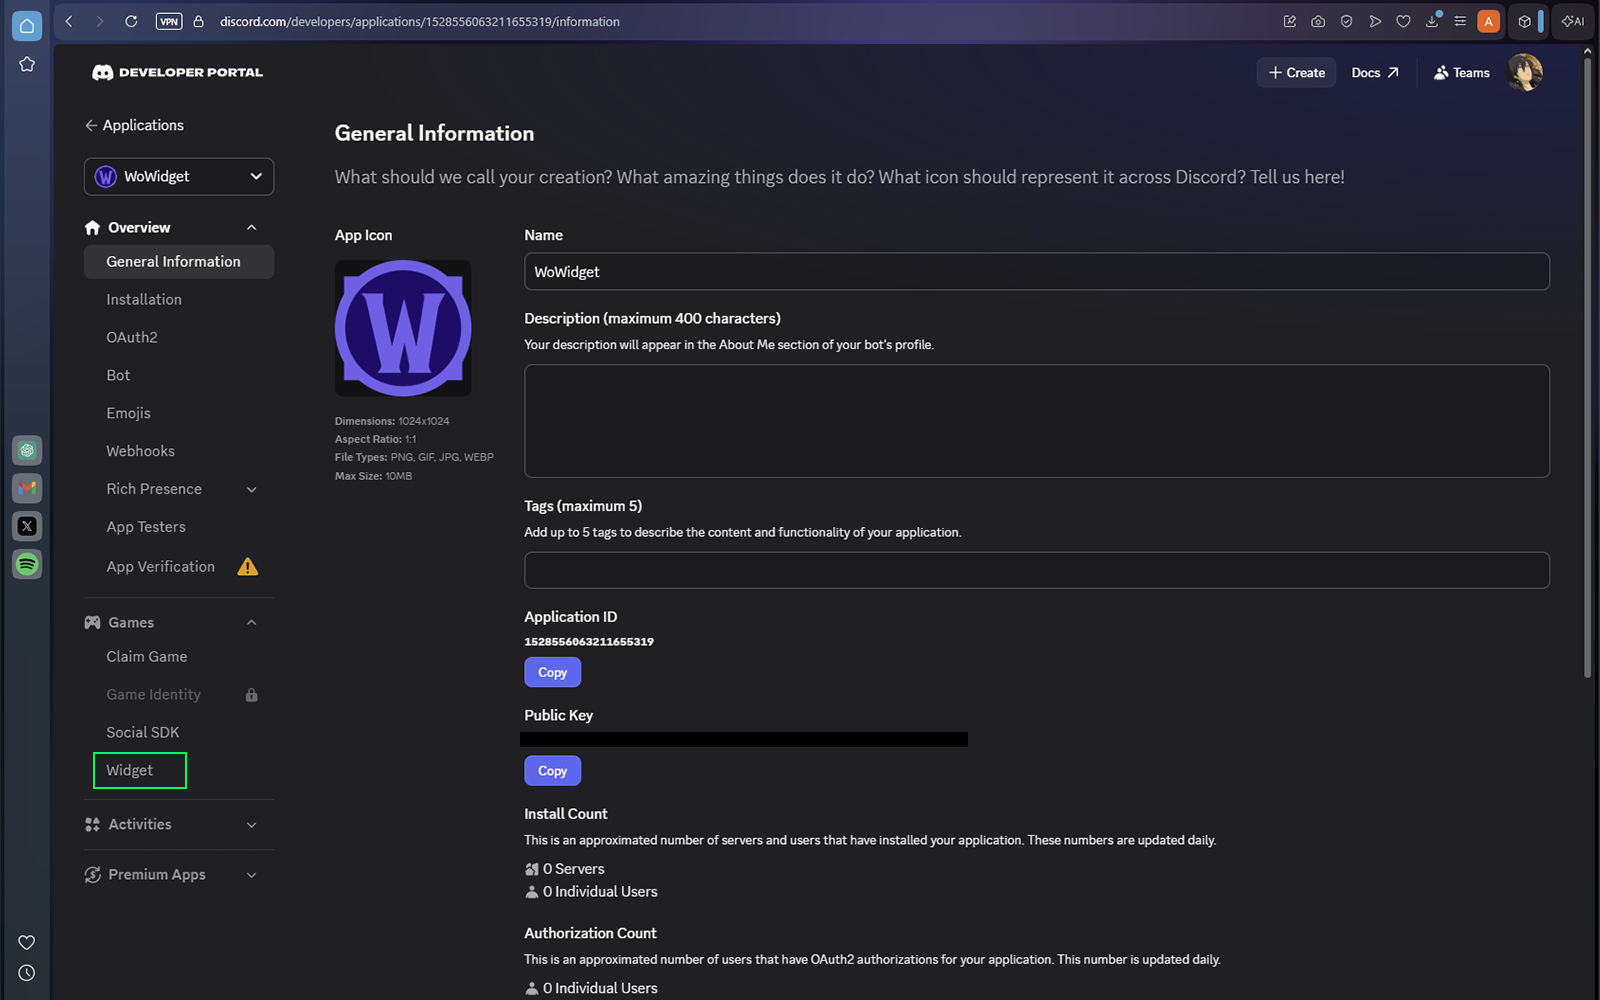Open the OAuth2 settings page
The width and height of the screenshot is (1600, 1000).
tap(132, 337)
